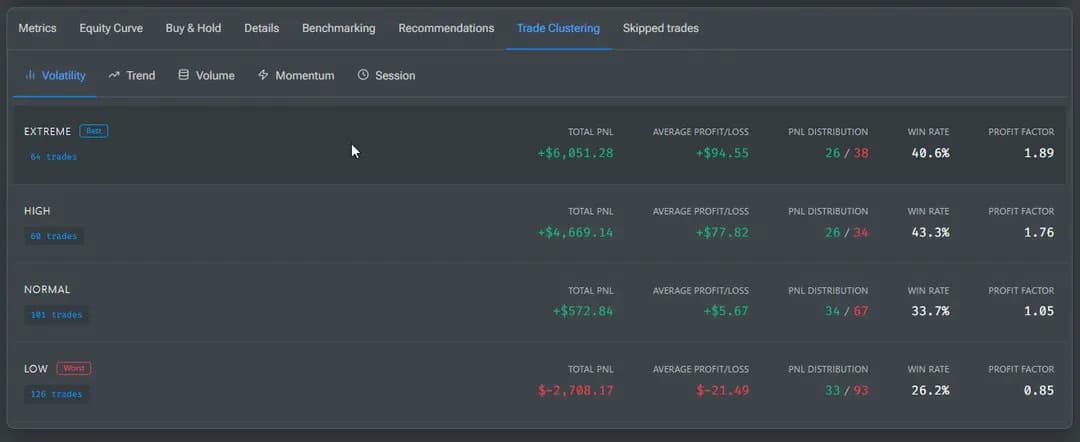This screenshot has height=442, width=1080.
Task: Click the Volume database icon
Action: click(x=183, y=75)
